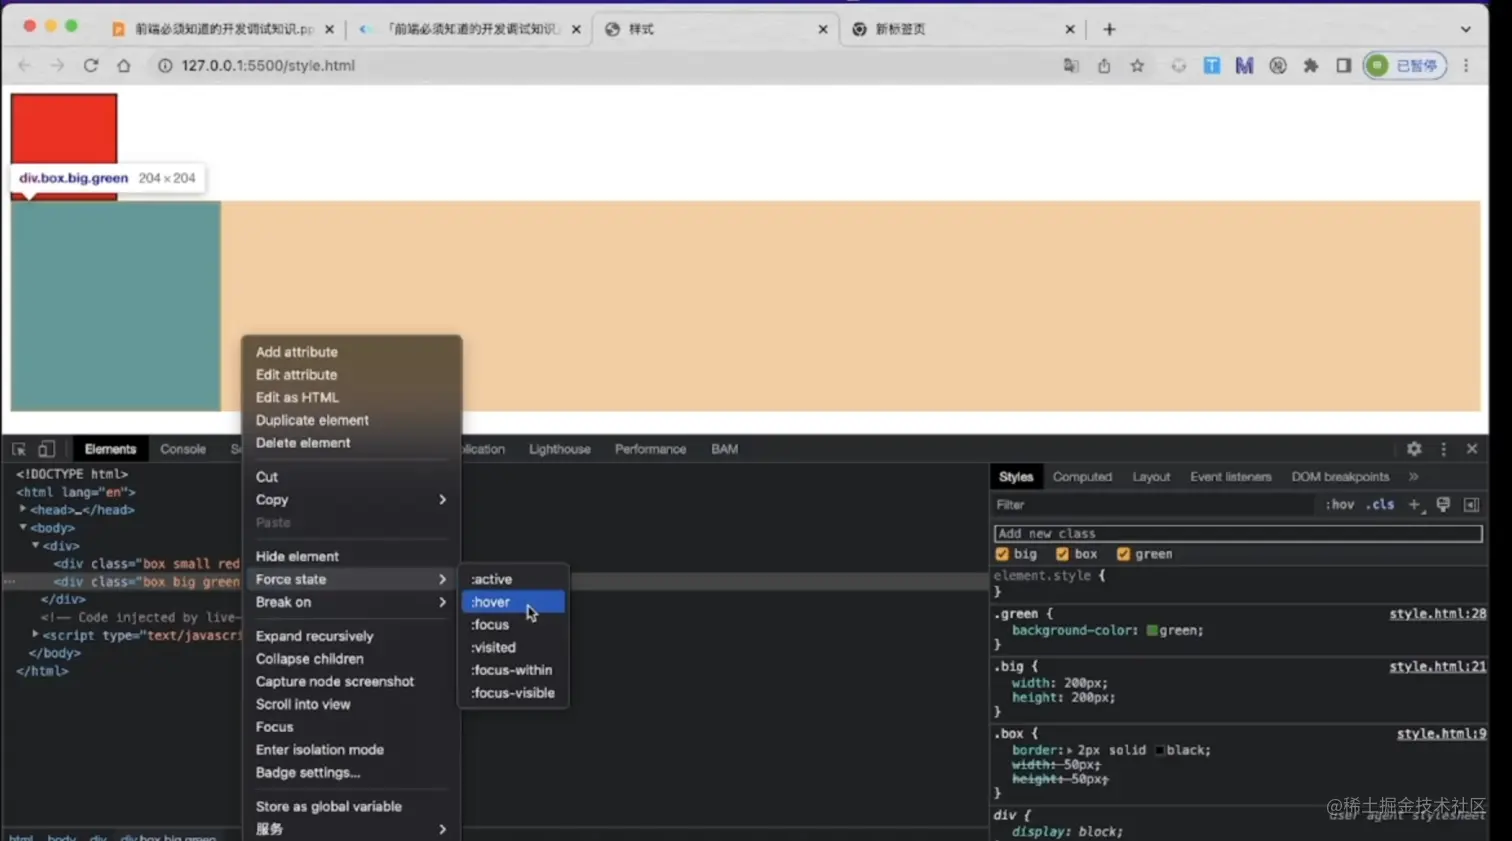Choose :active in Force state submenu

(513, 579)
